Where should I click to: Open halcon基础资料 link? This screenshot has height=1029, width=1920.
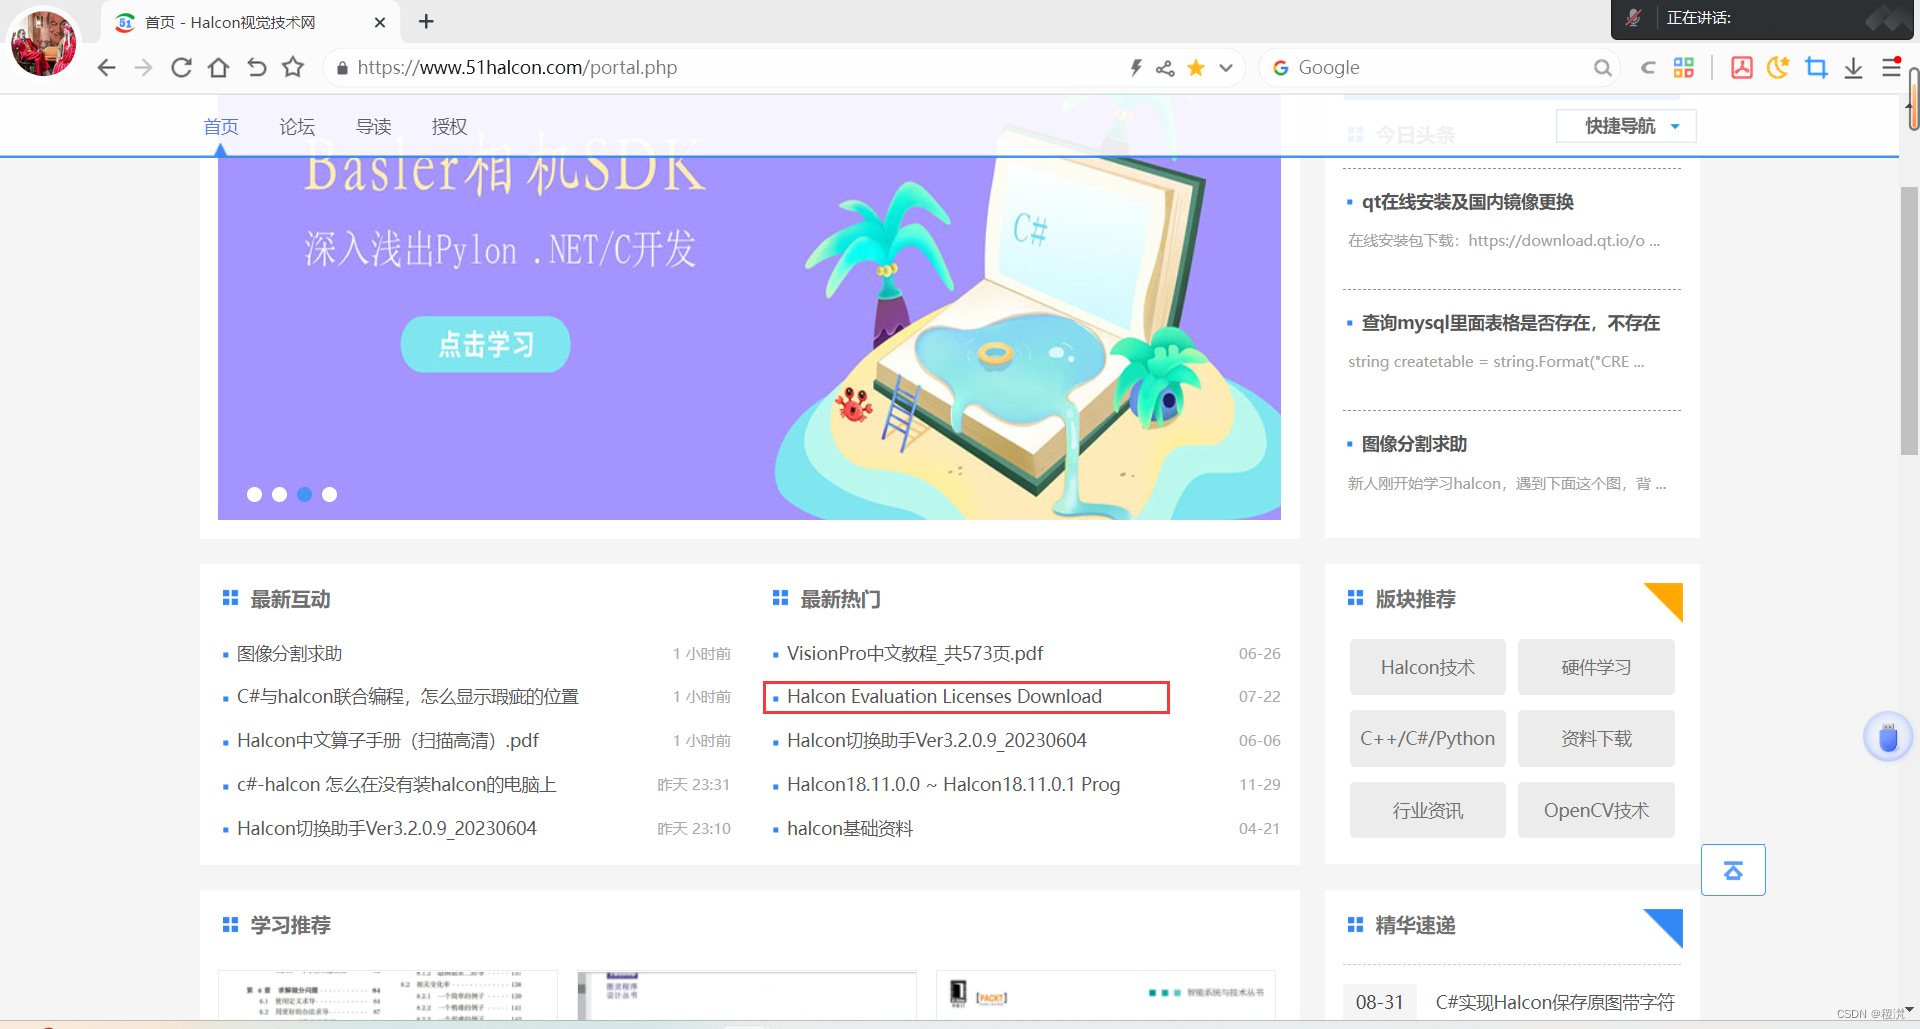[x=850, y=829]
